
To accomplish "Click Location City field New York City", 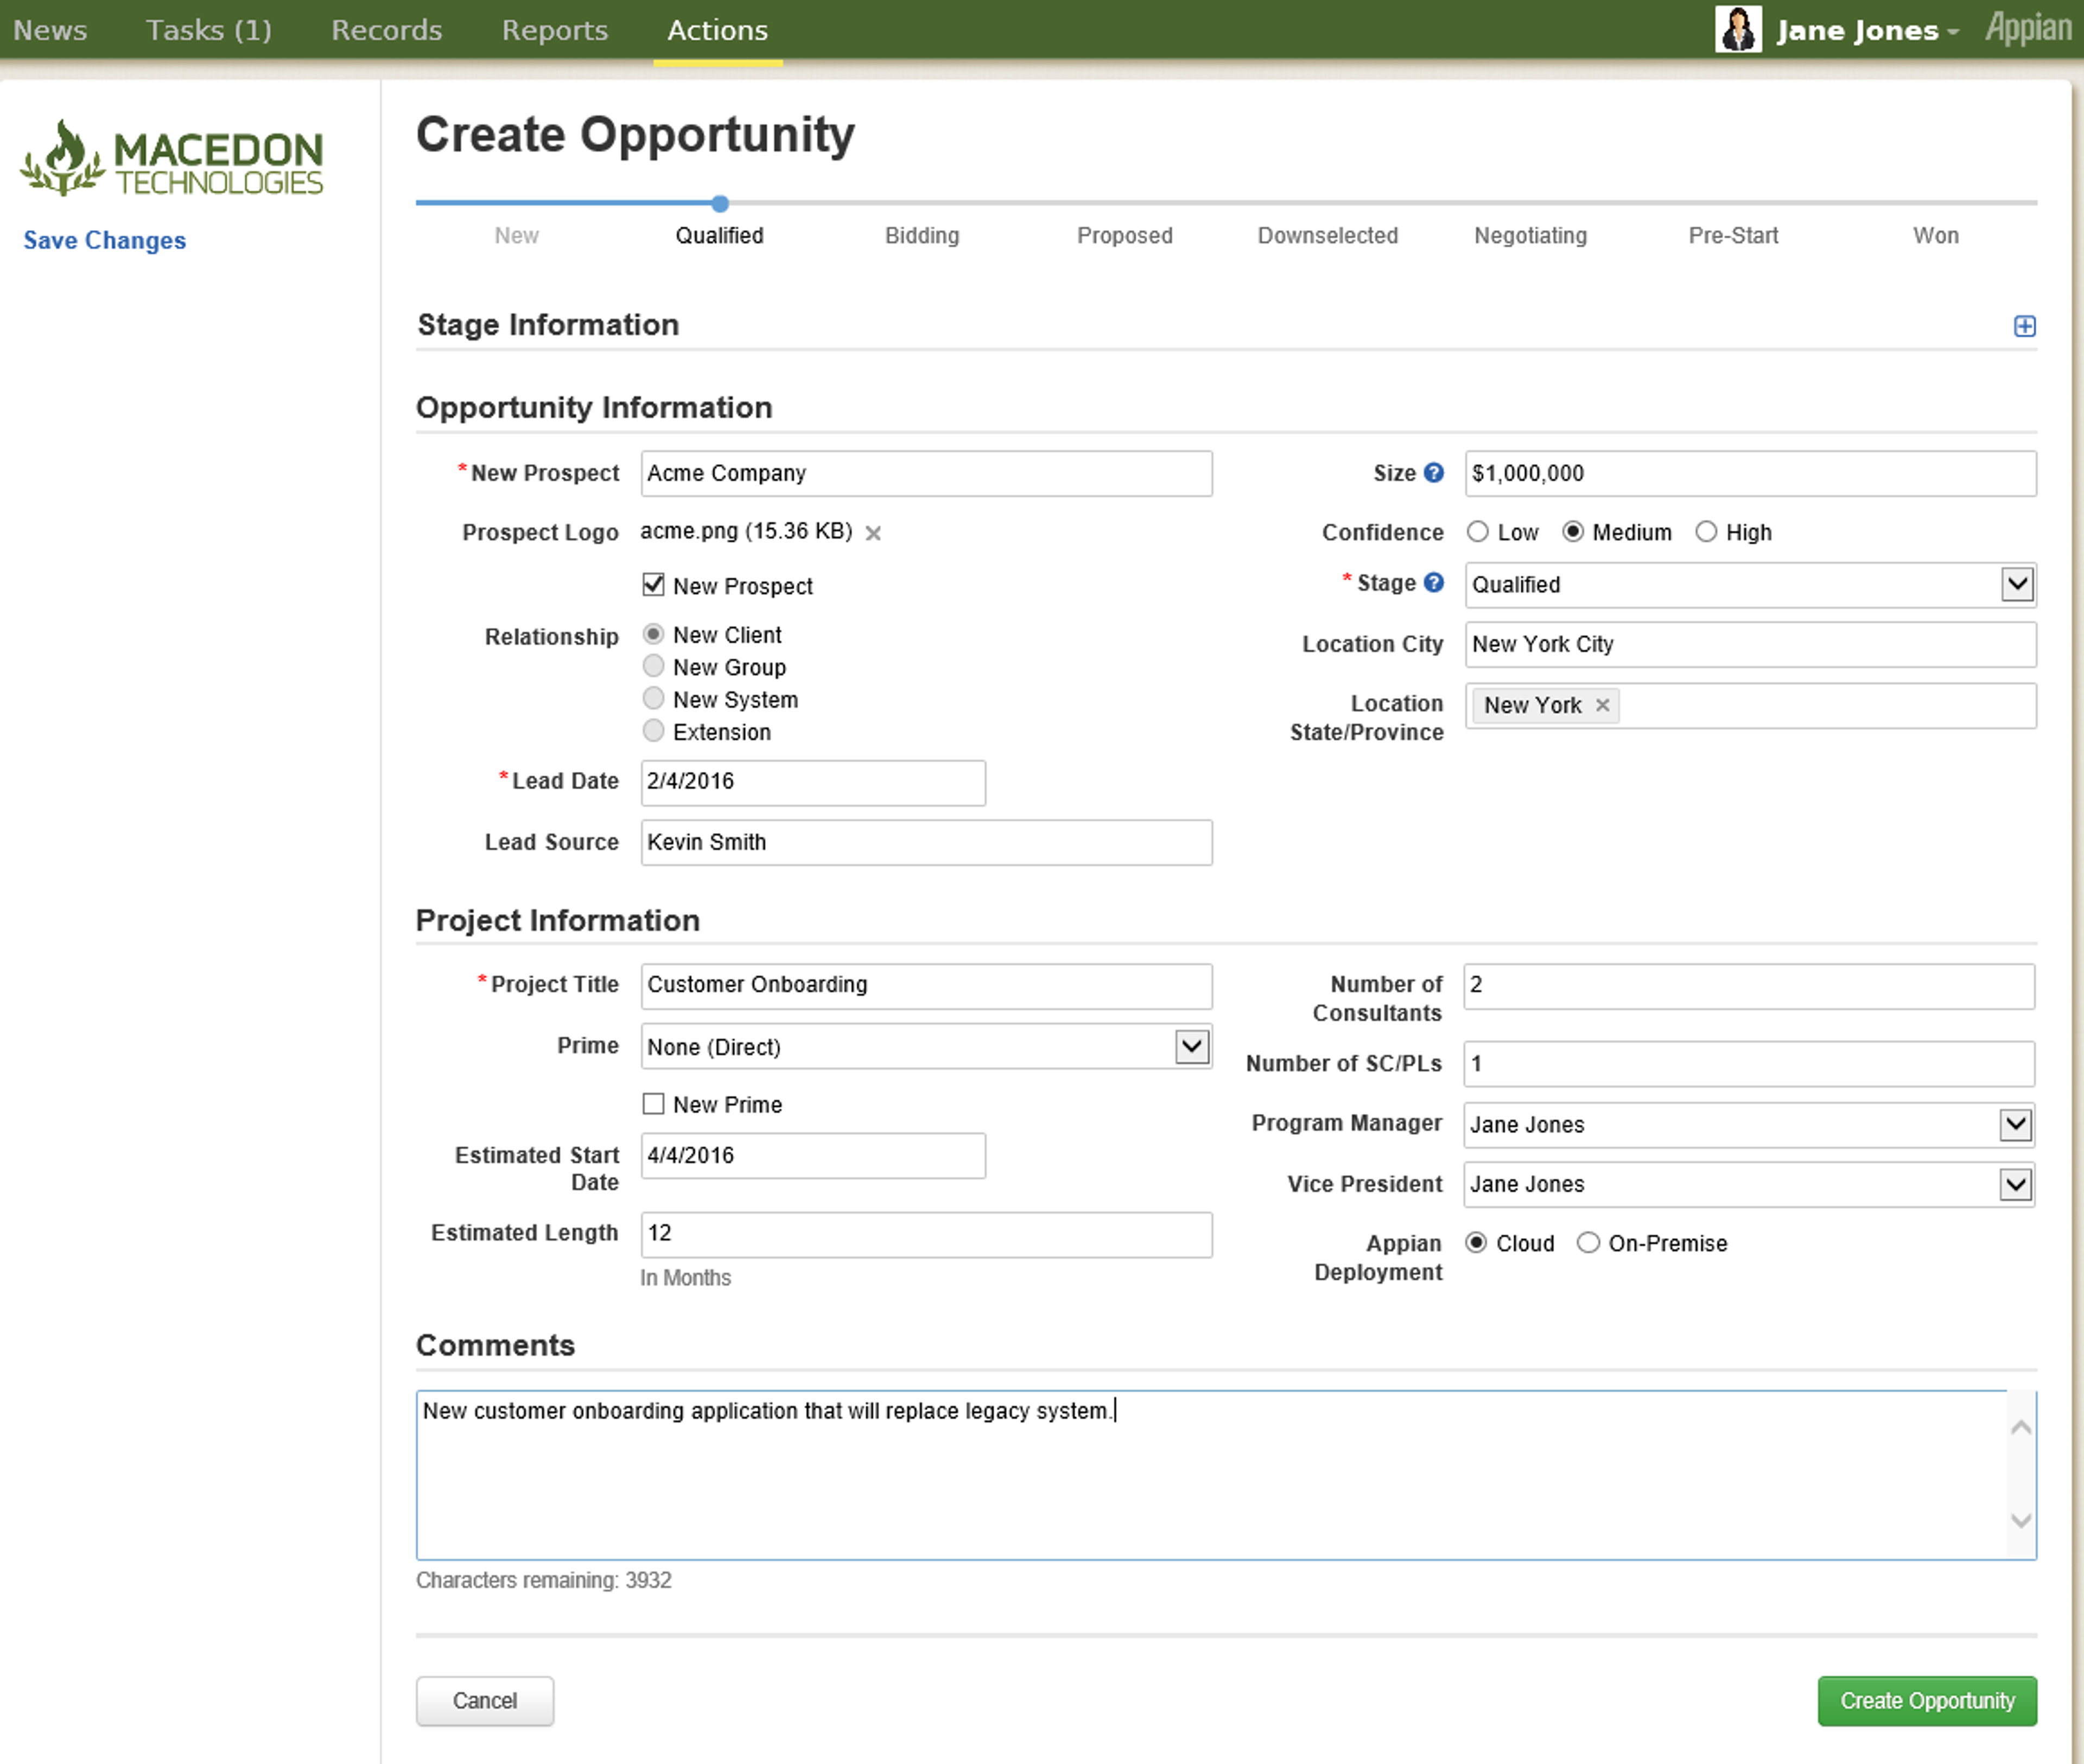I will click(1750, 644).
